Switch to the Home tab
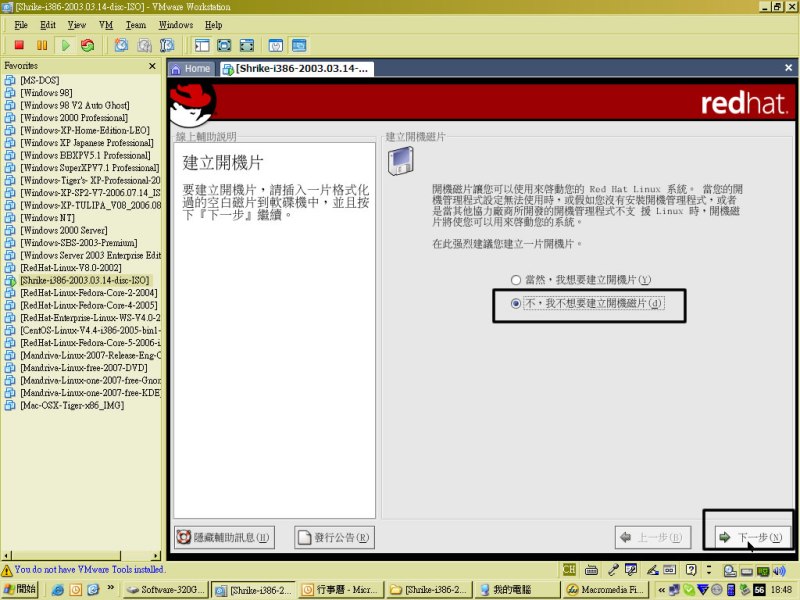This screenshot has width=800, height=600. coord(190,69)
